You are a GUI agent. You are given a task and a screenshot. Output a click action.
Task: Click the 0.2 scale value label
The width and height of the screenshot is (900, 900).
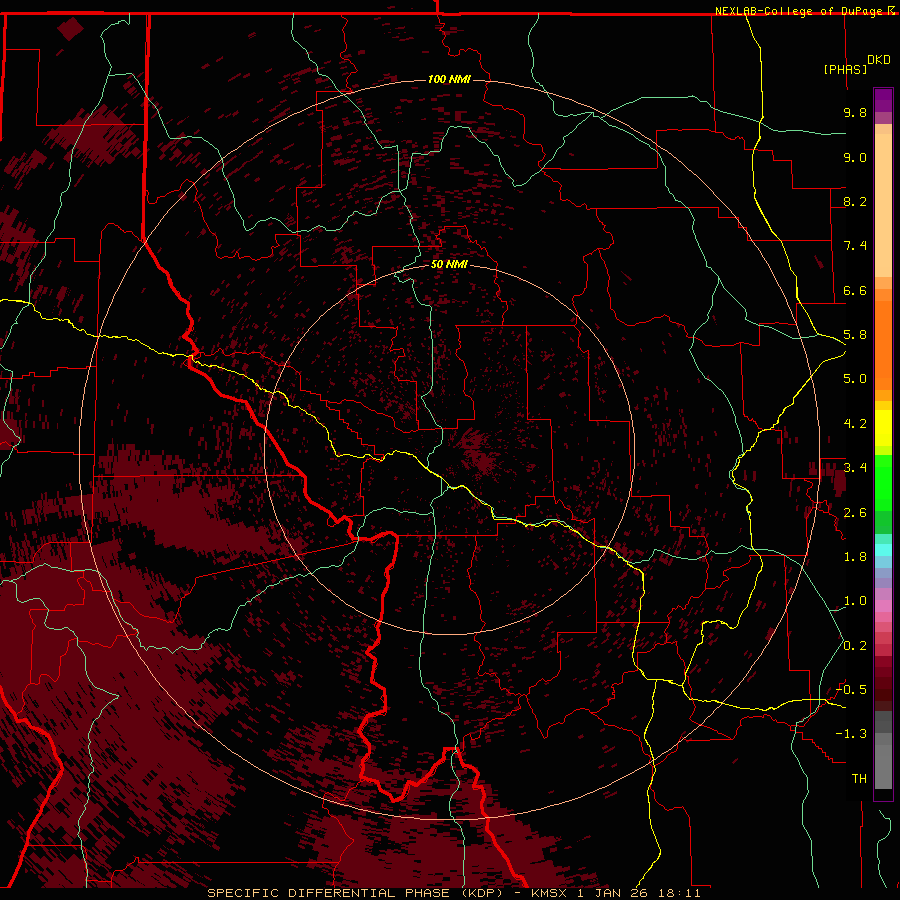coord(855,646)
